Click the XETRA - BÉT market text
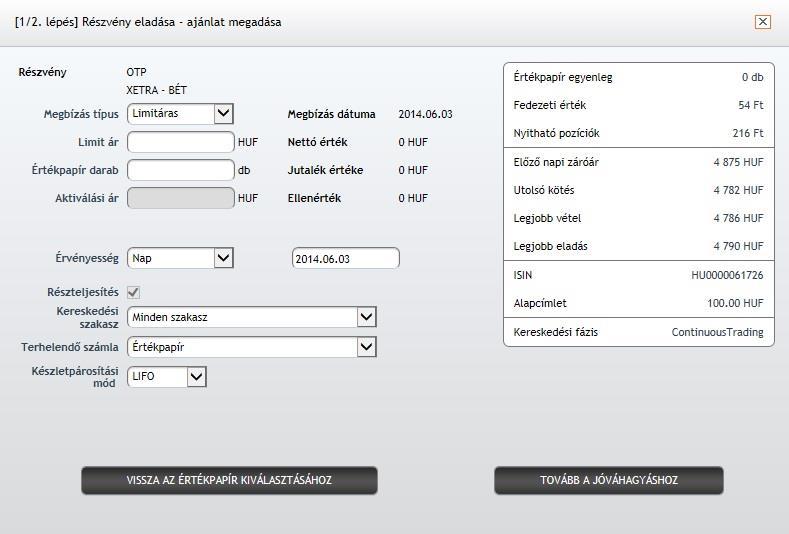This screenshot has height=534, width=789. click(x=156, y=90)
